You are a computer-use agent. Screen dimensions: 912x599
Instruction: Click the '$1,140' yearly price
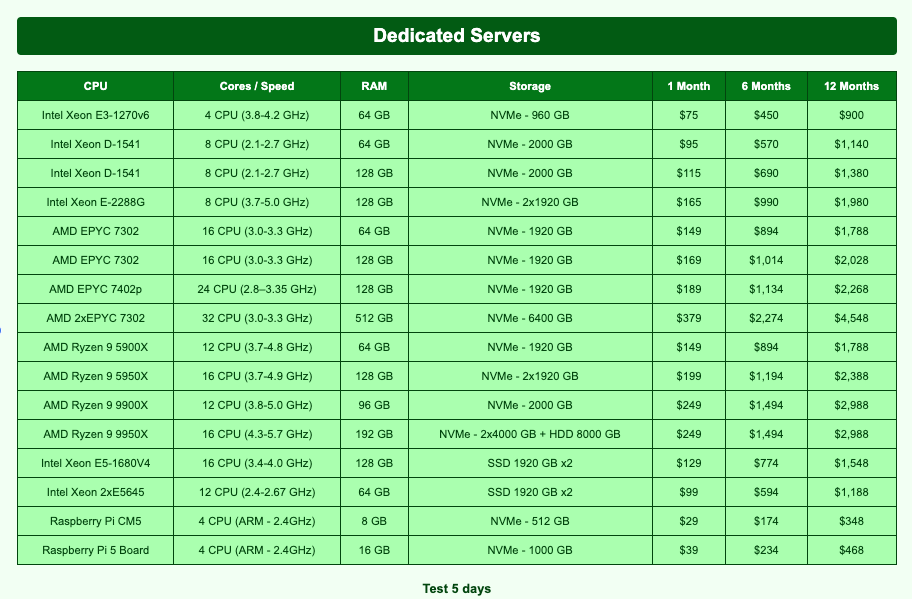(x=852, y=144)
